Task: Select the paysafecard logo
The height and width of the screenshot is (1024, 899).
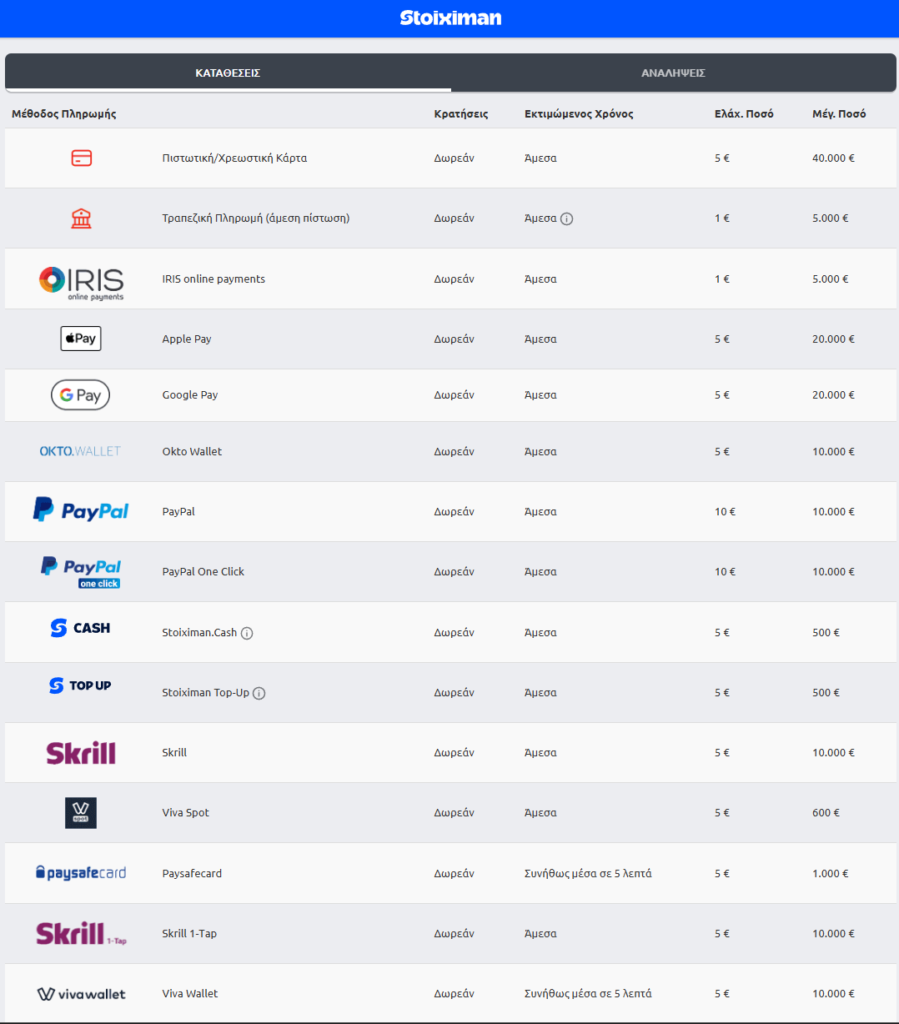Action: [x=81, y=873]
